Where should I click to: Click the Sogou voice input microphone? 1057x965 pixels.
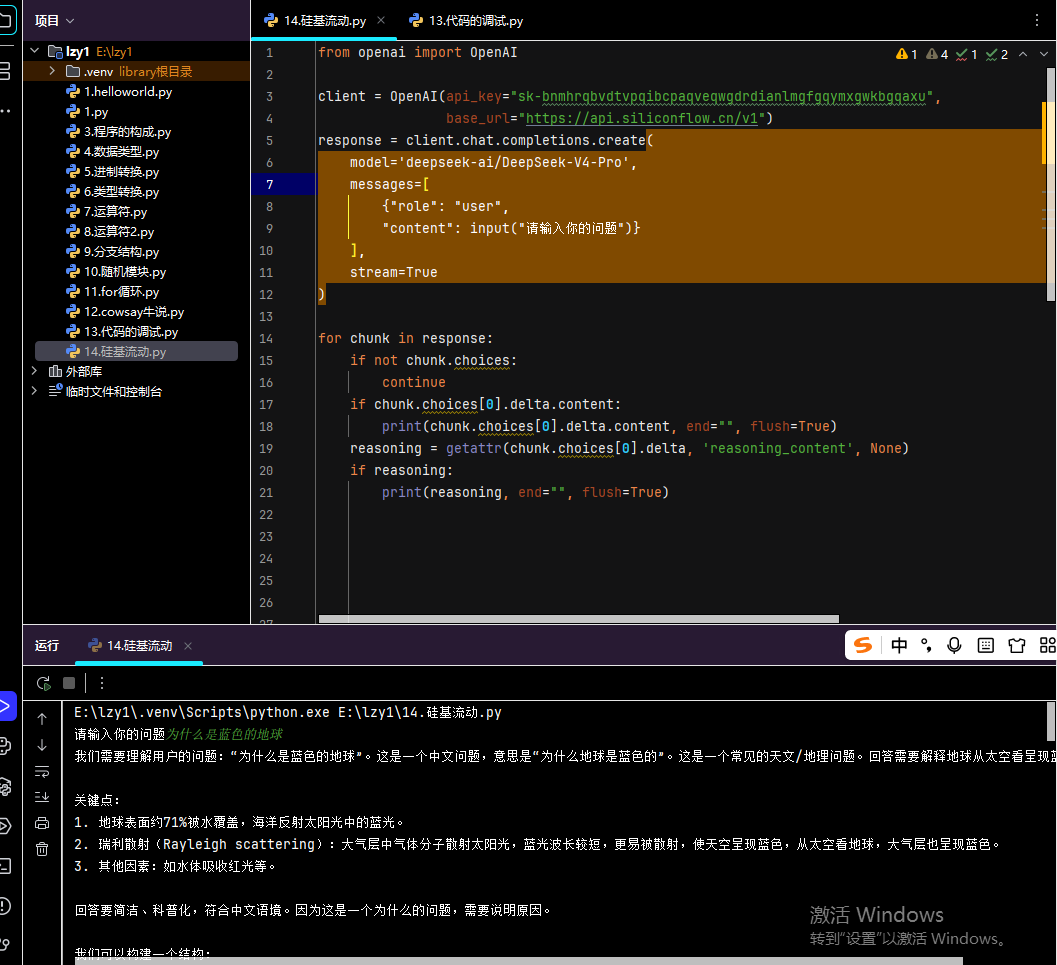coord(954,646)
